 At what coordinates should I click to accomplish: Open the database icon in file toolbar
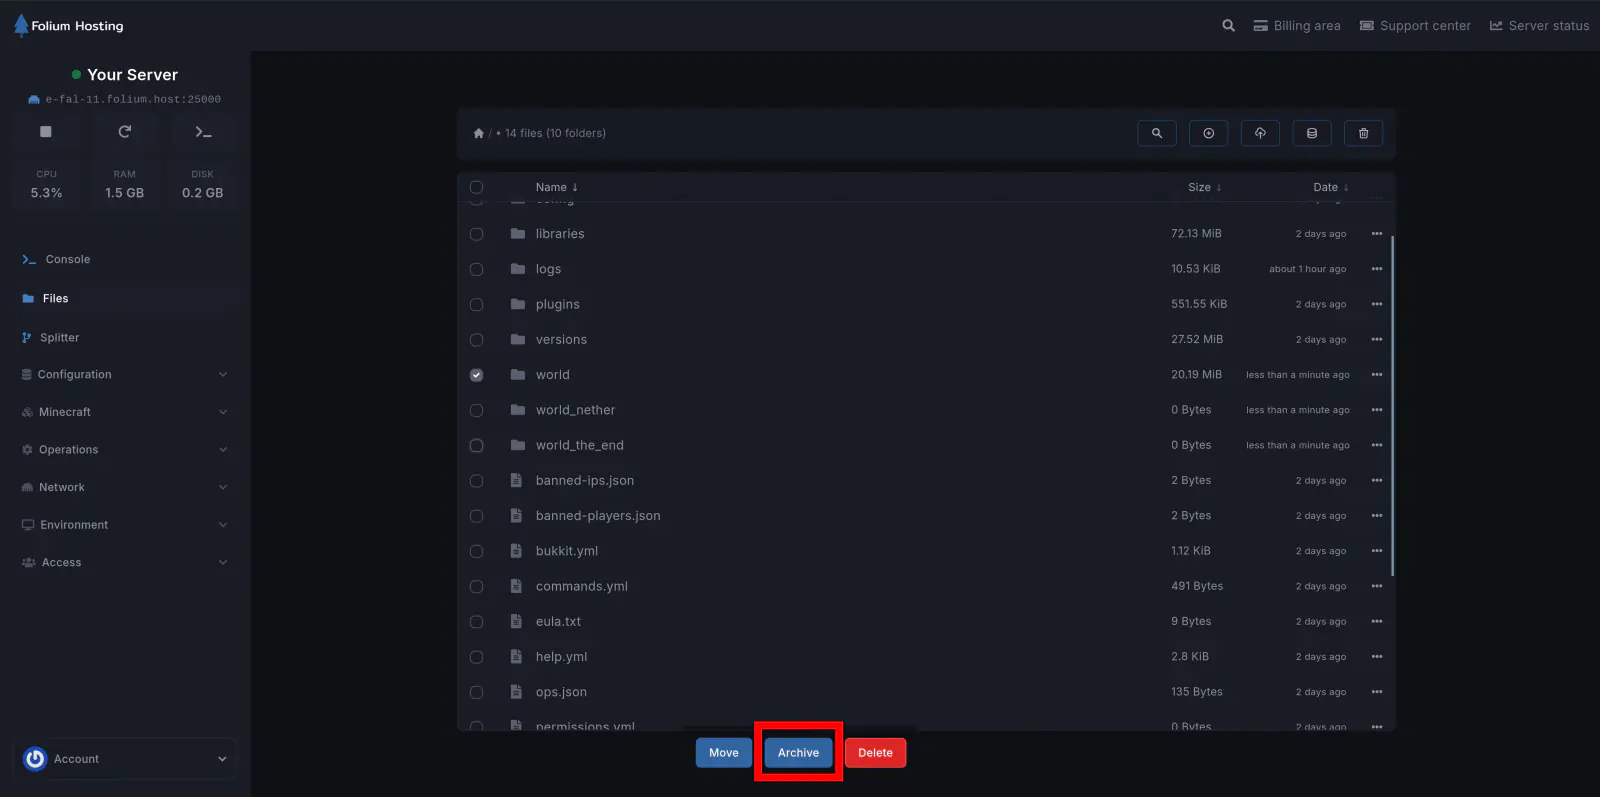click(1312, 133)
